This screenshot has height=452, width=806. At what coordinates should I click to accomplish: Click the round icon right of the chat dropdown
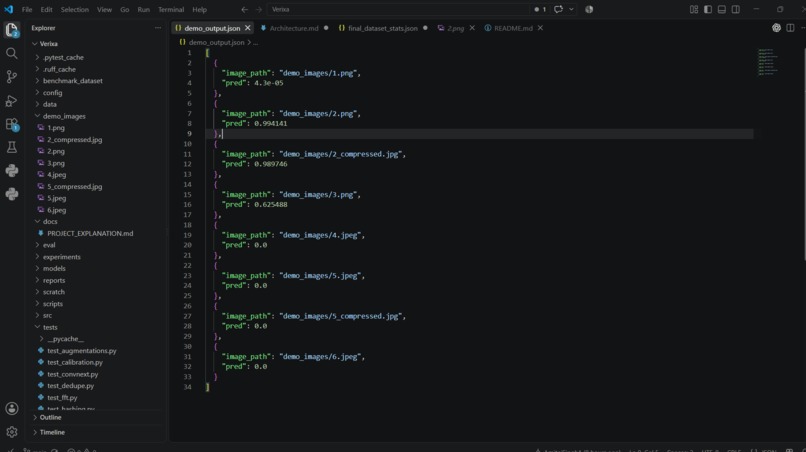click(589, 9)
